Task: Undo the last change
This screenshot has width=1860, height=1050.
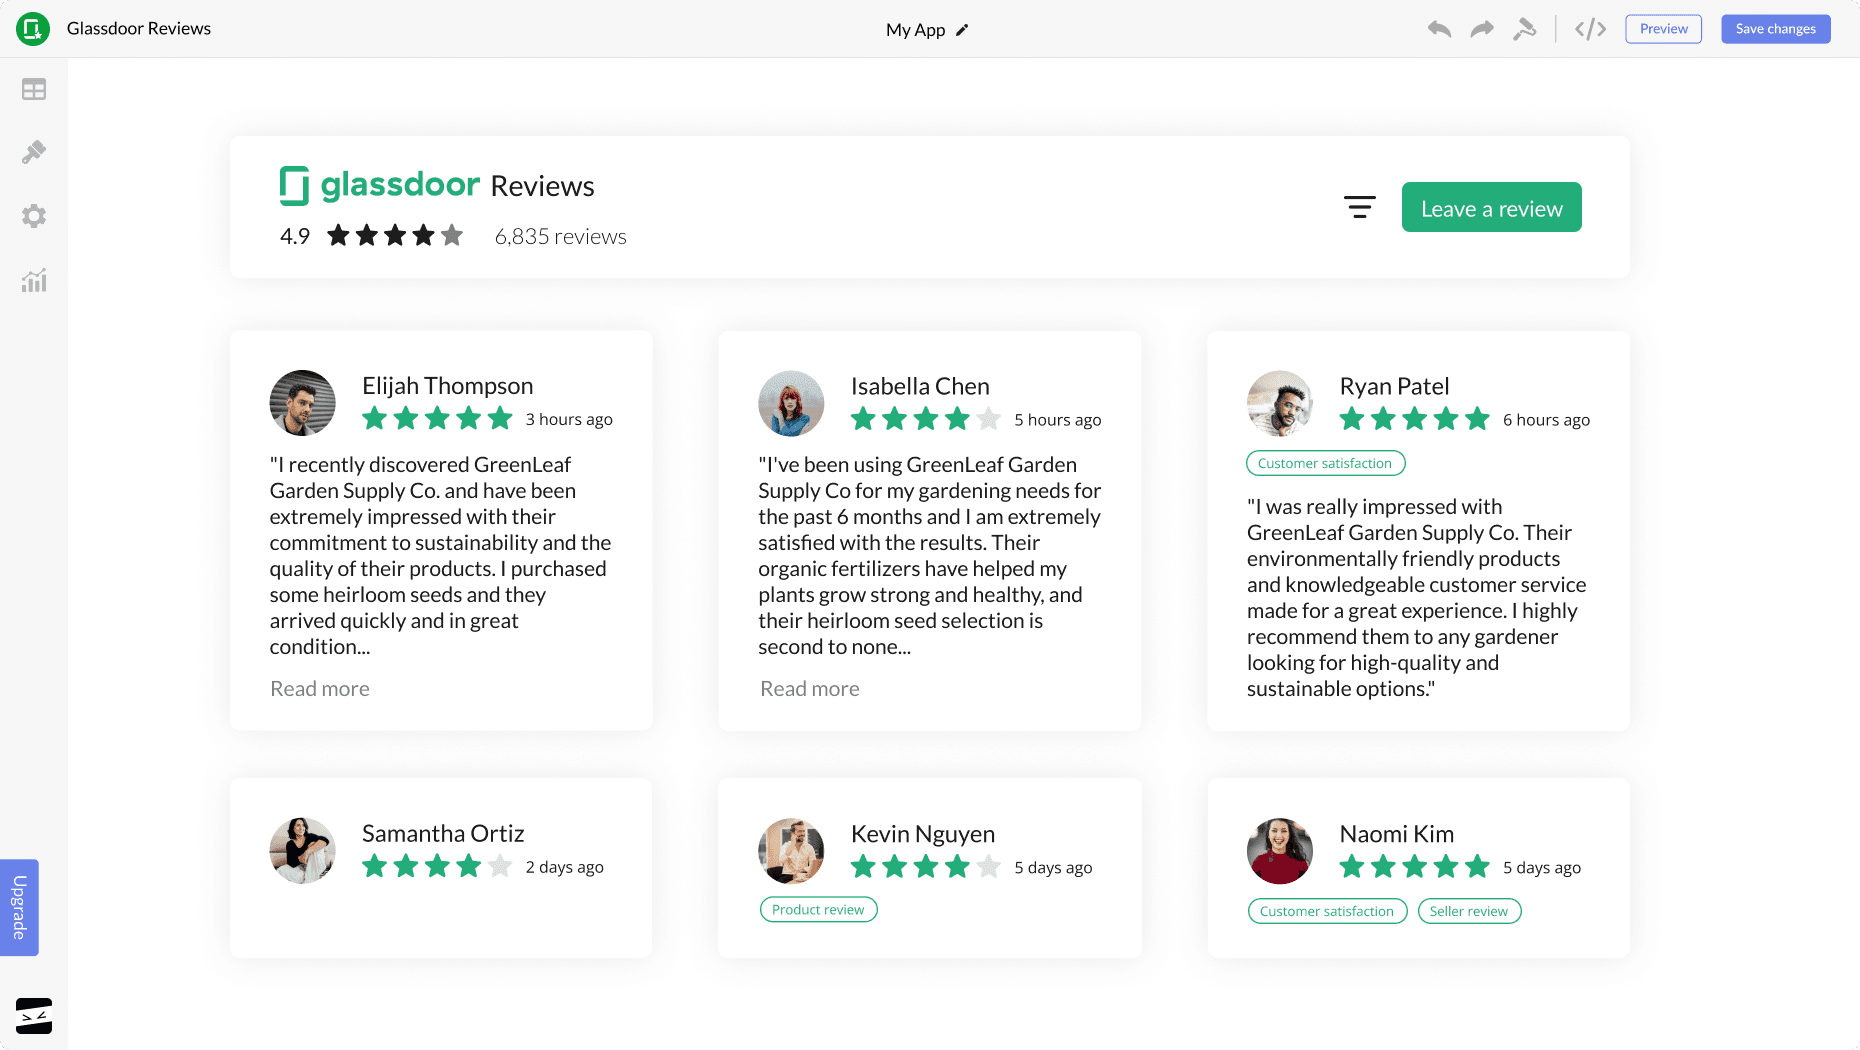Action: 1439,29
